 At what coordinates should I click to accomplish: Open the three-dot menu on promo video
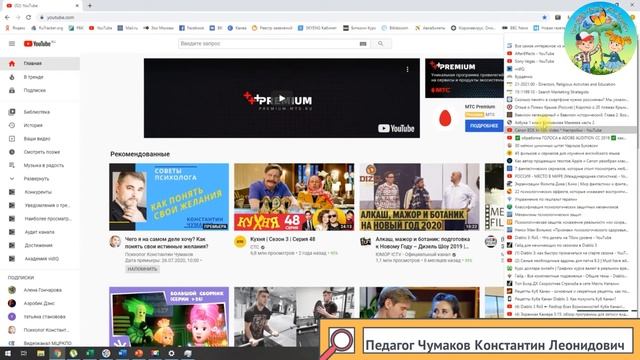(407, 69)
